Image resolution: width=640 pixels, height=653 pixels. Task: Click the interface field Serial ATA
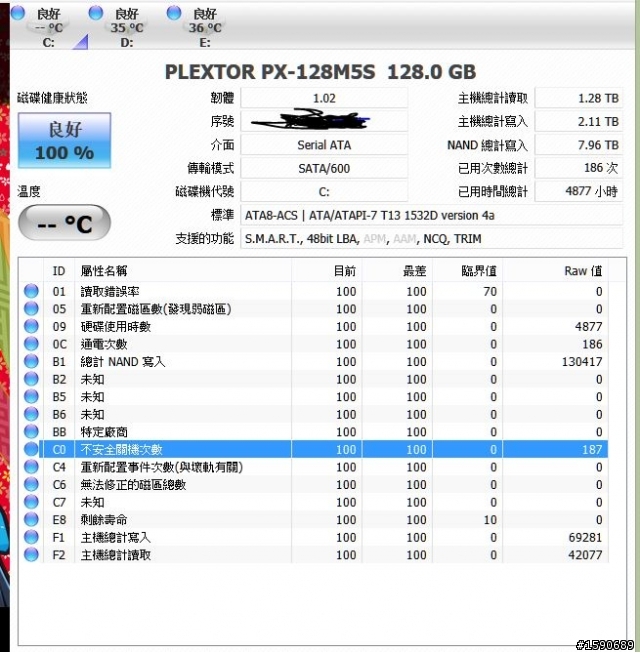(x=324, y=145)
